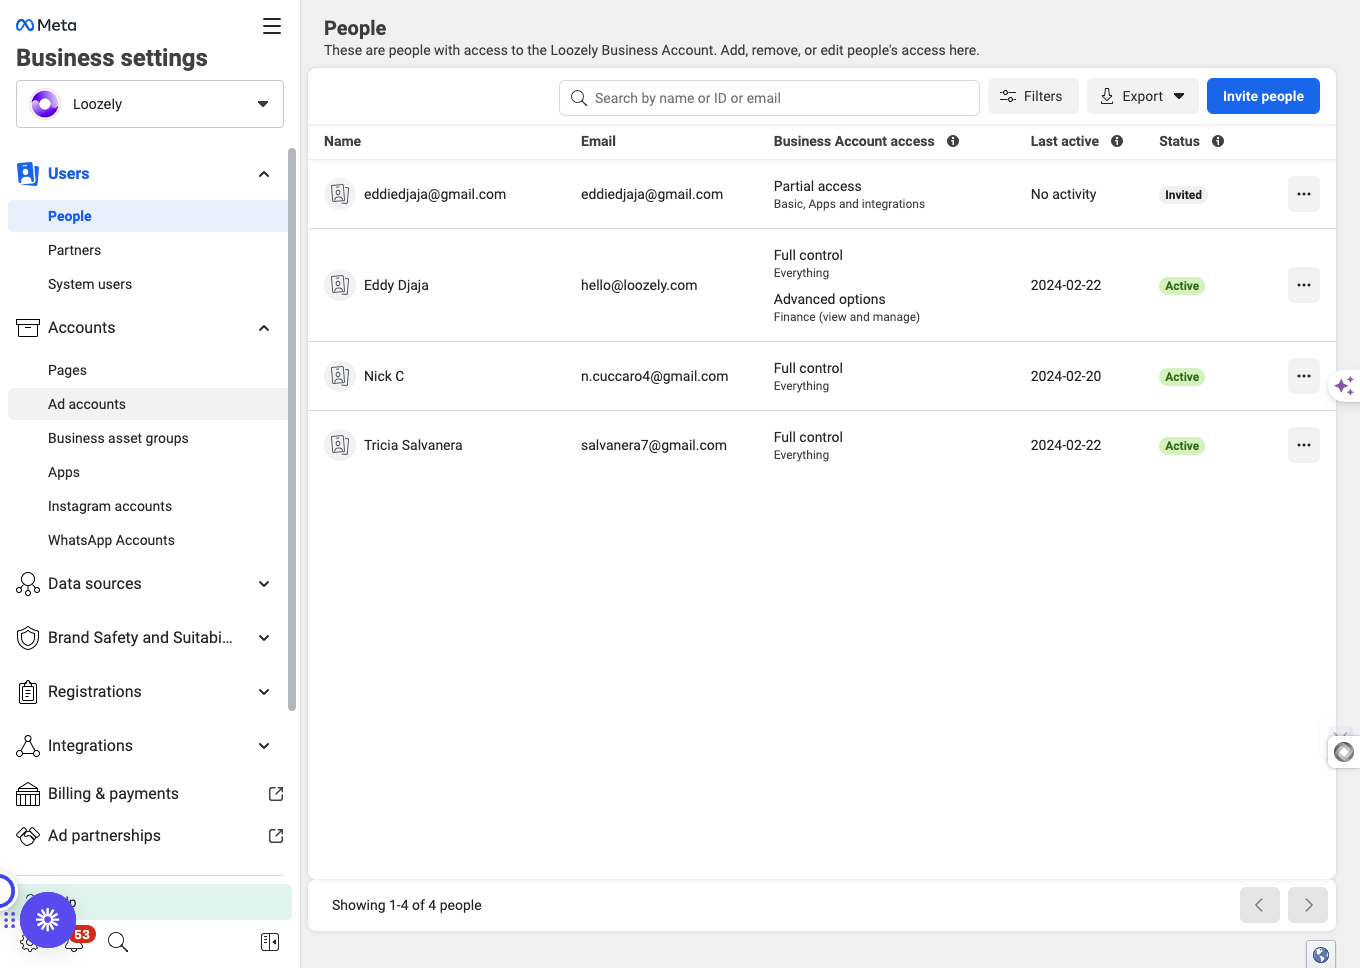This screenshot has width=1360, height=968.
Task: Click the Ad partnerships external link icon
Action: pos(276,836)
